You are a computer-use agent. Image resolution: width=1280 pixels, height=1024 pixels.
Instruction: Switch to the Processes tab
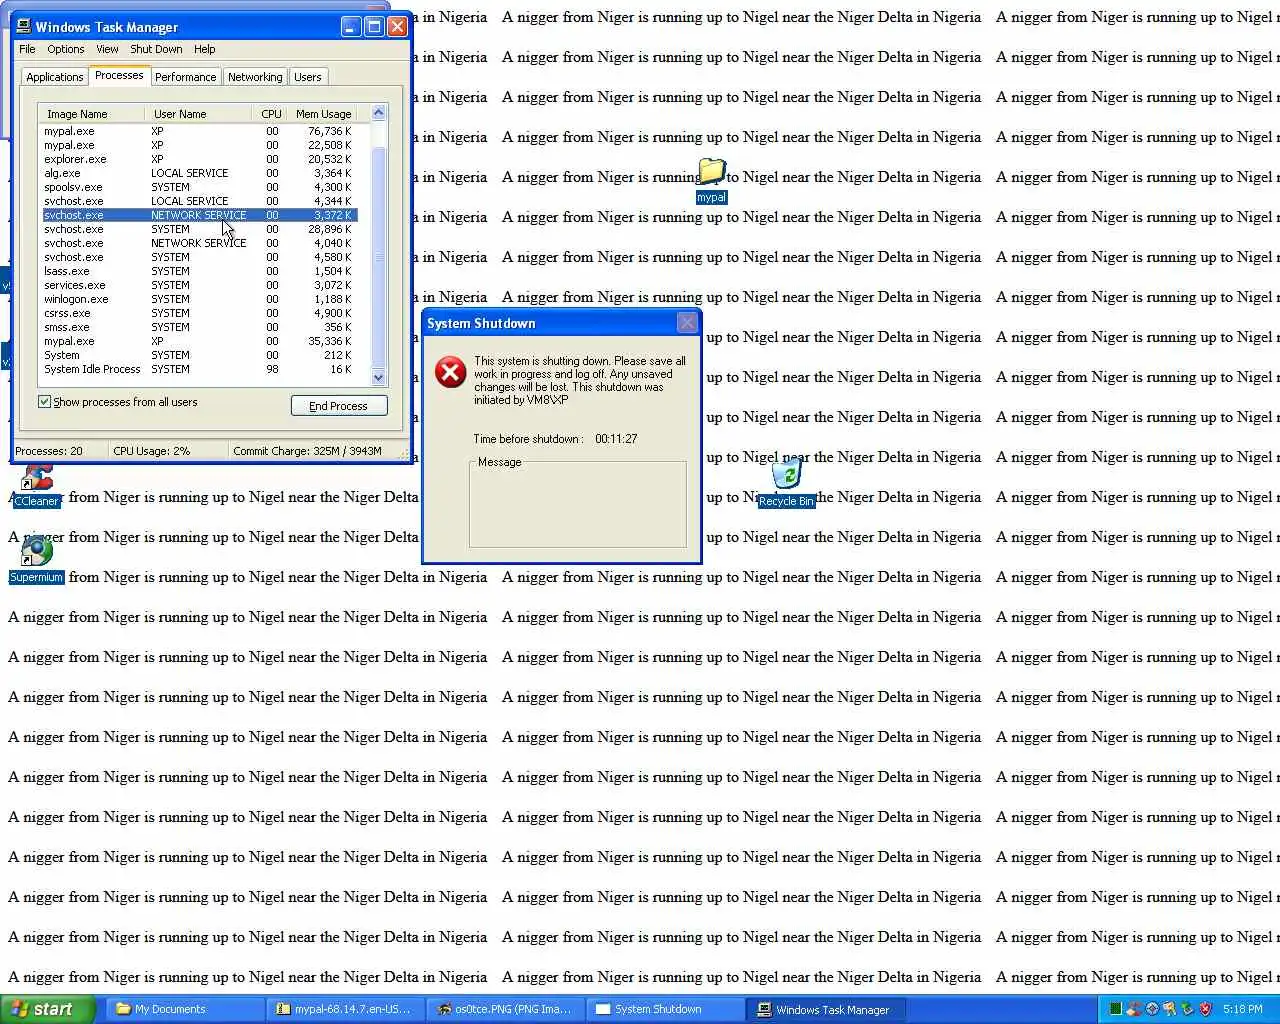119,75
